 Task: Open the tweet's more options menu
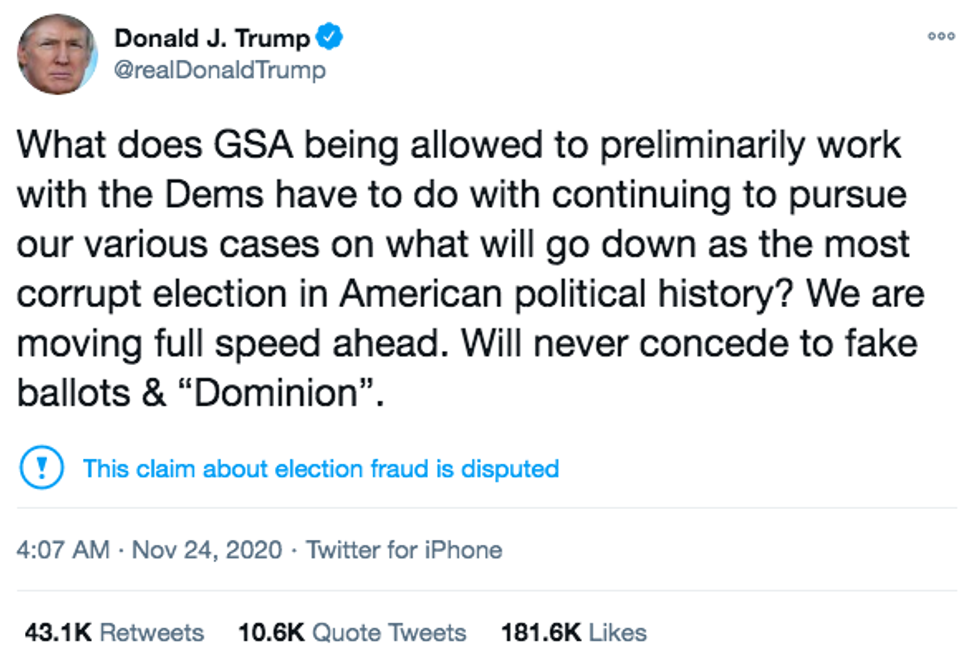941,36
